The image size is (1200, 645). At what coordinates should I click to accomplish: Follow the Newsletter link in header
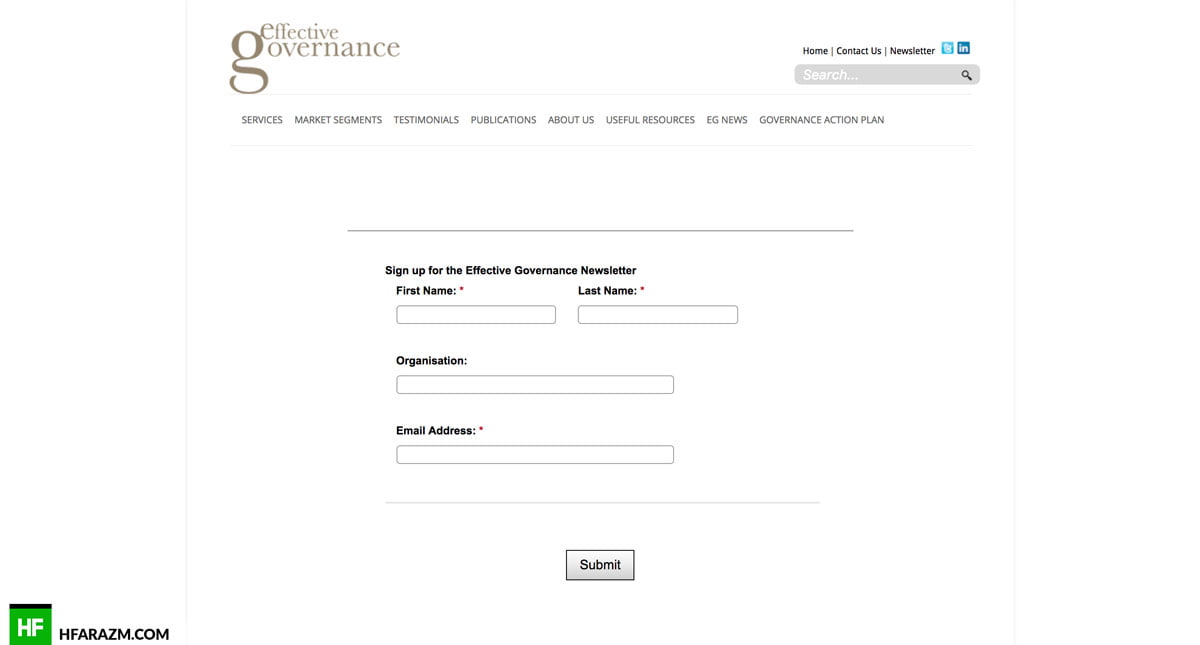click(x=912, y=51)
